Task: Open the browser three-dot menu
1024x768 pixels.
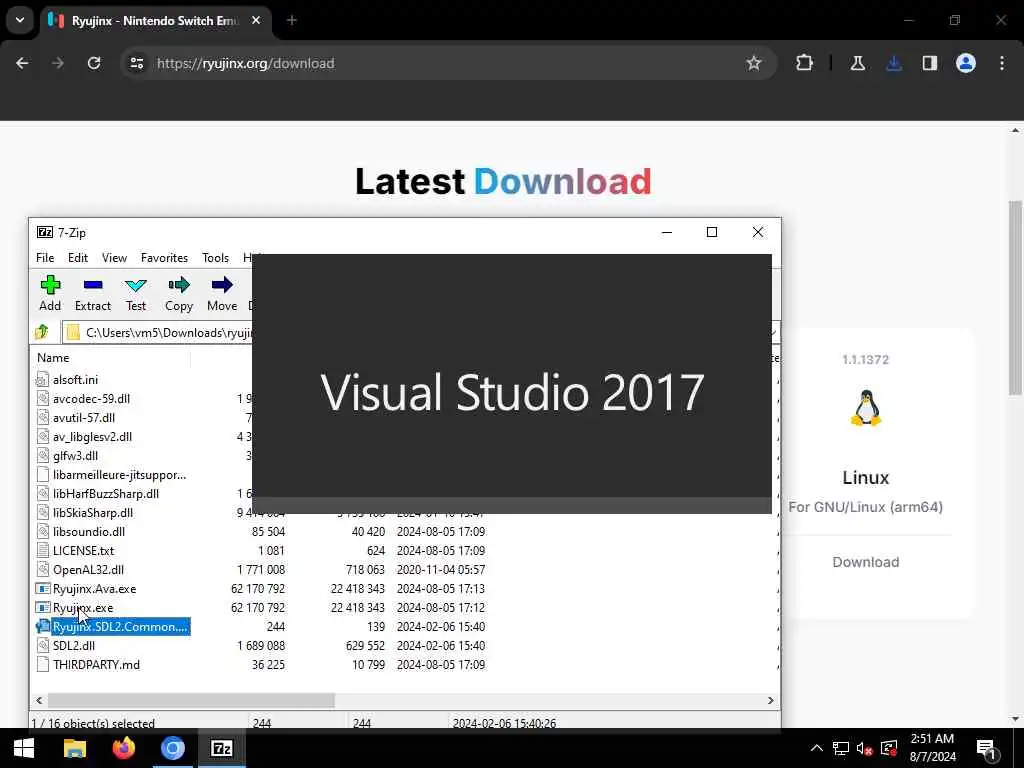Action: [x=1002, y=63]
